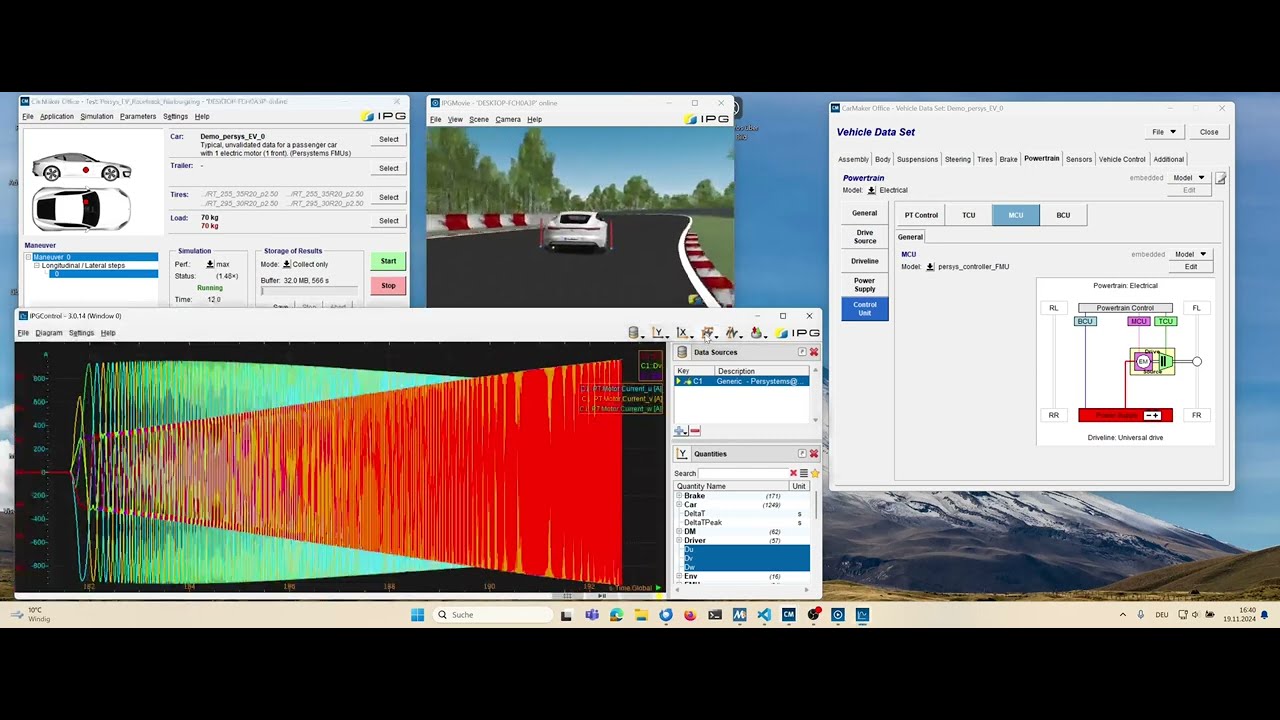Open the CarMaker CM taskbar icon
Viewport: 1280px width, 720px height.
789,615
